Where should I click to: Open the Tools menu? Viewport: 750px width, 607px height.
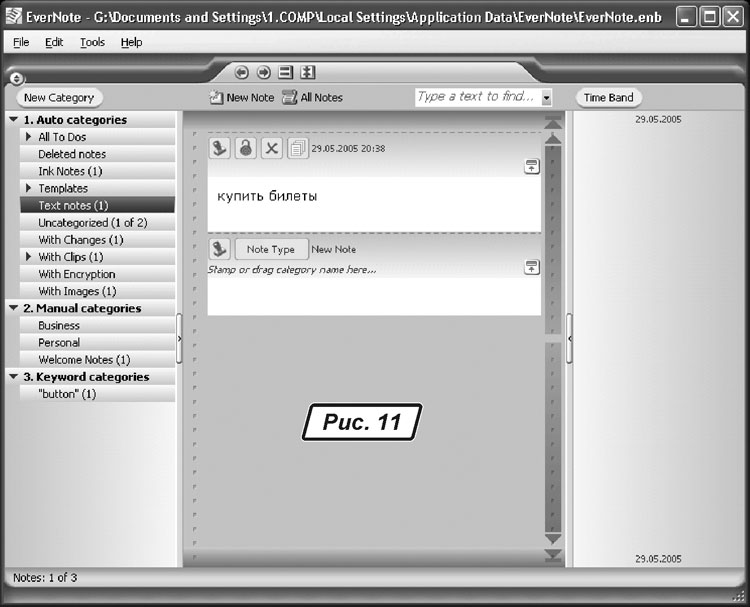92,42
